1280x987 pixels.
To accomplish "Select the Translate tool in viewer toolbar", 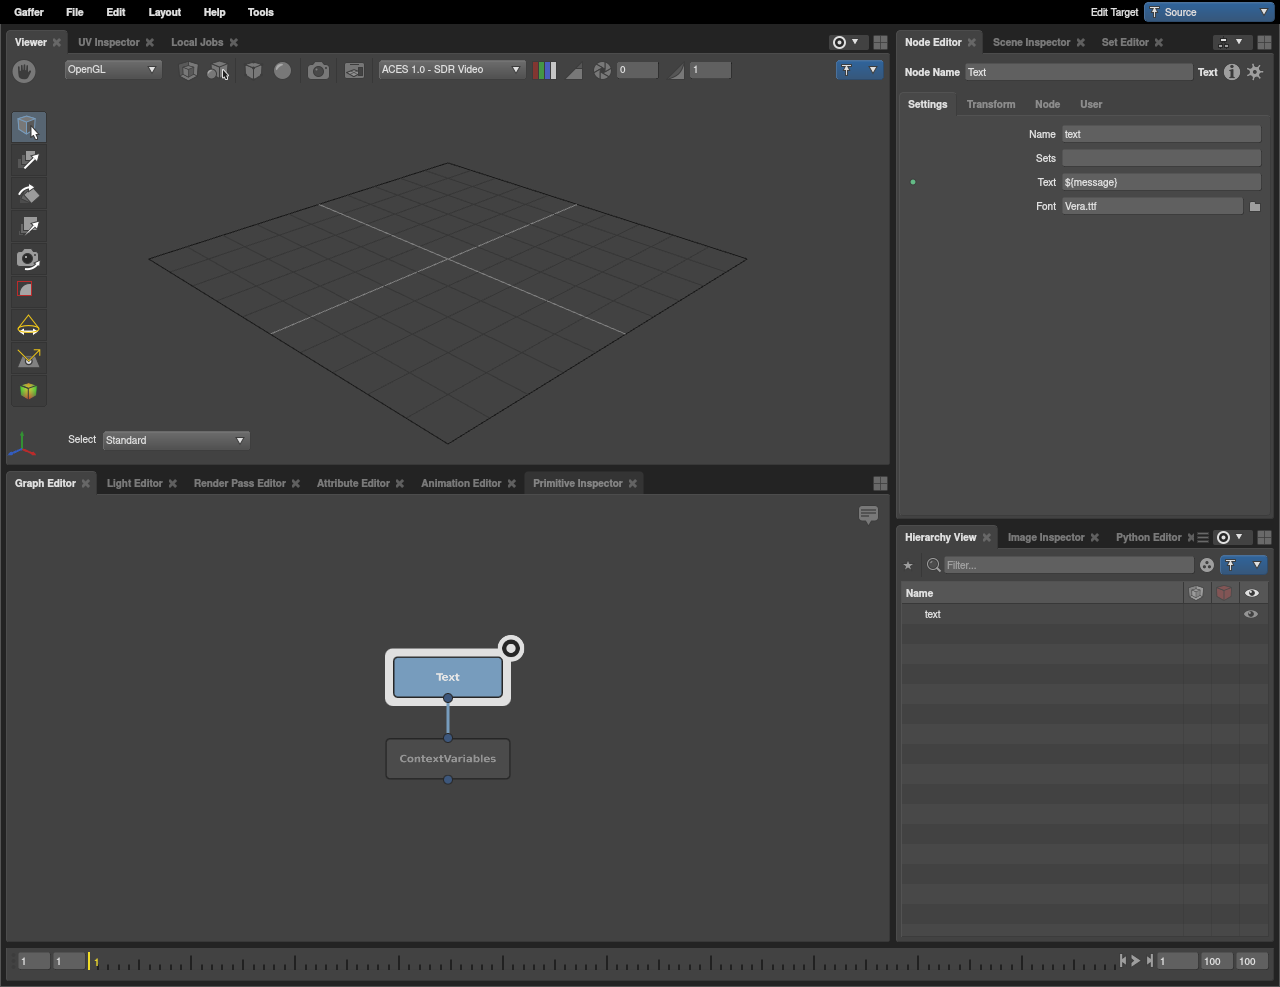I will (x=29, y=160).
